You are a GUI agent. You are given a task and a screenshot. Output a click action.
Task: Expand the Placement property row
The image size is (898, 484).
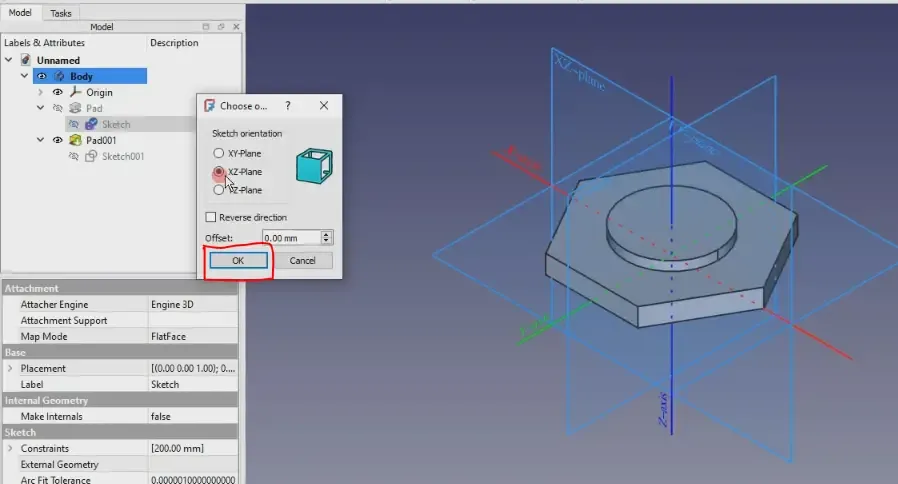[10, 368]
